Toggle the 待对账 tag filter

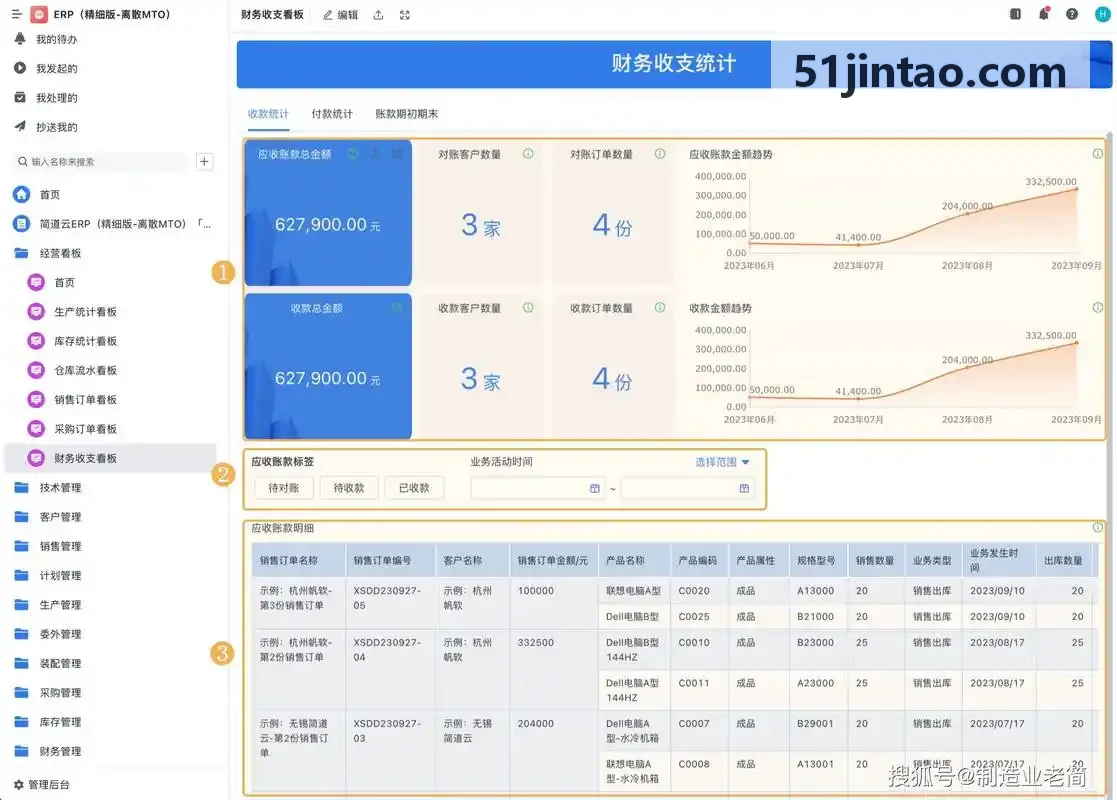(x=284, y=488)
